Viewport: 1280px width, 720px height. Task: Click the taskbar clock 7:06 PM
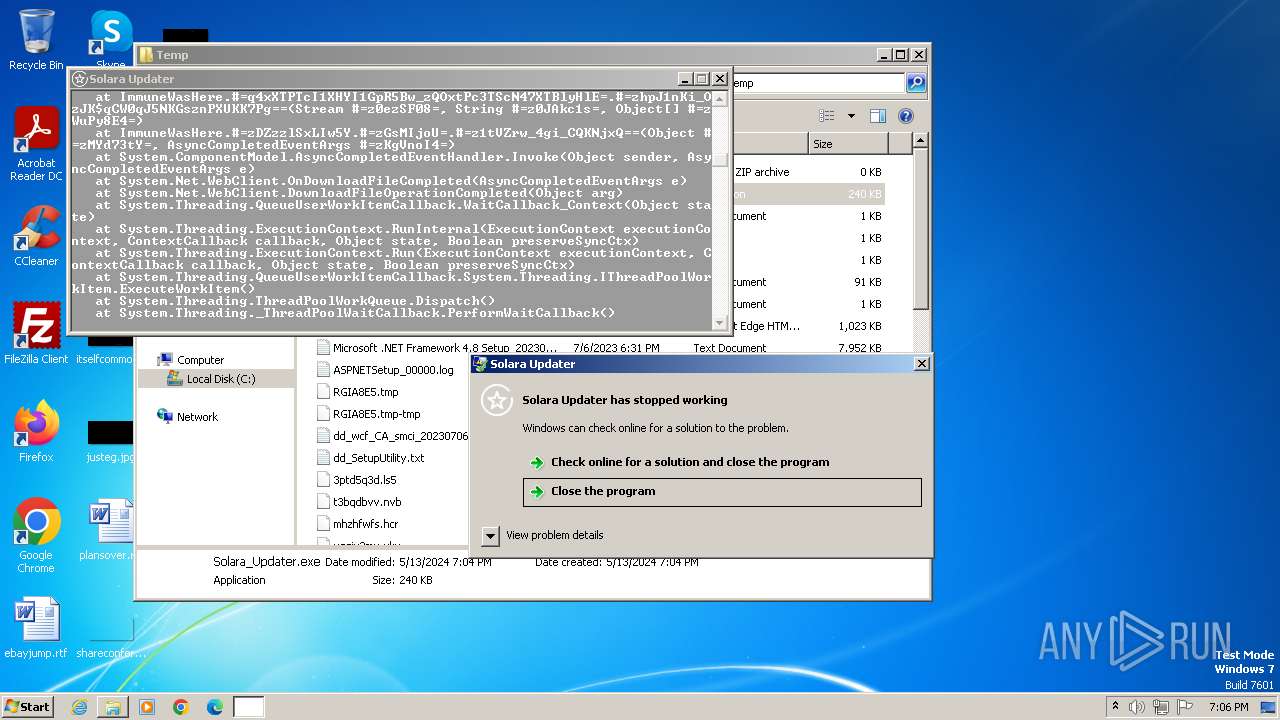tap(1229, 707)
